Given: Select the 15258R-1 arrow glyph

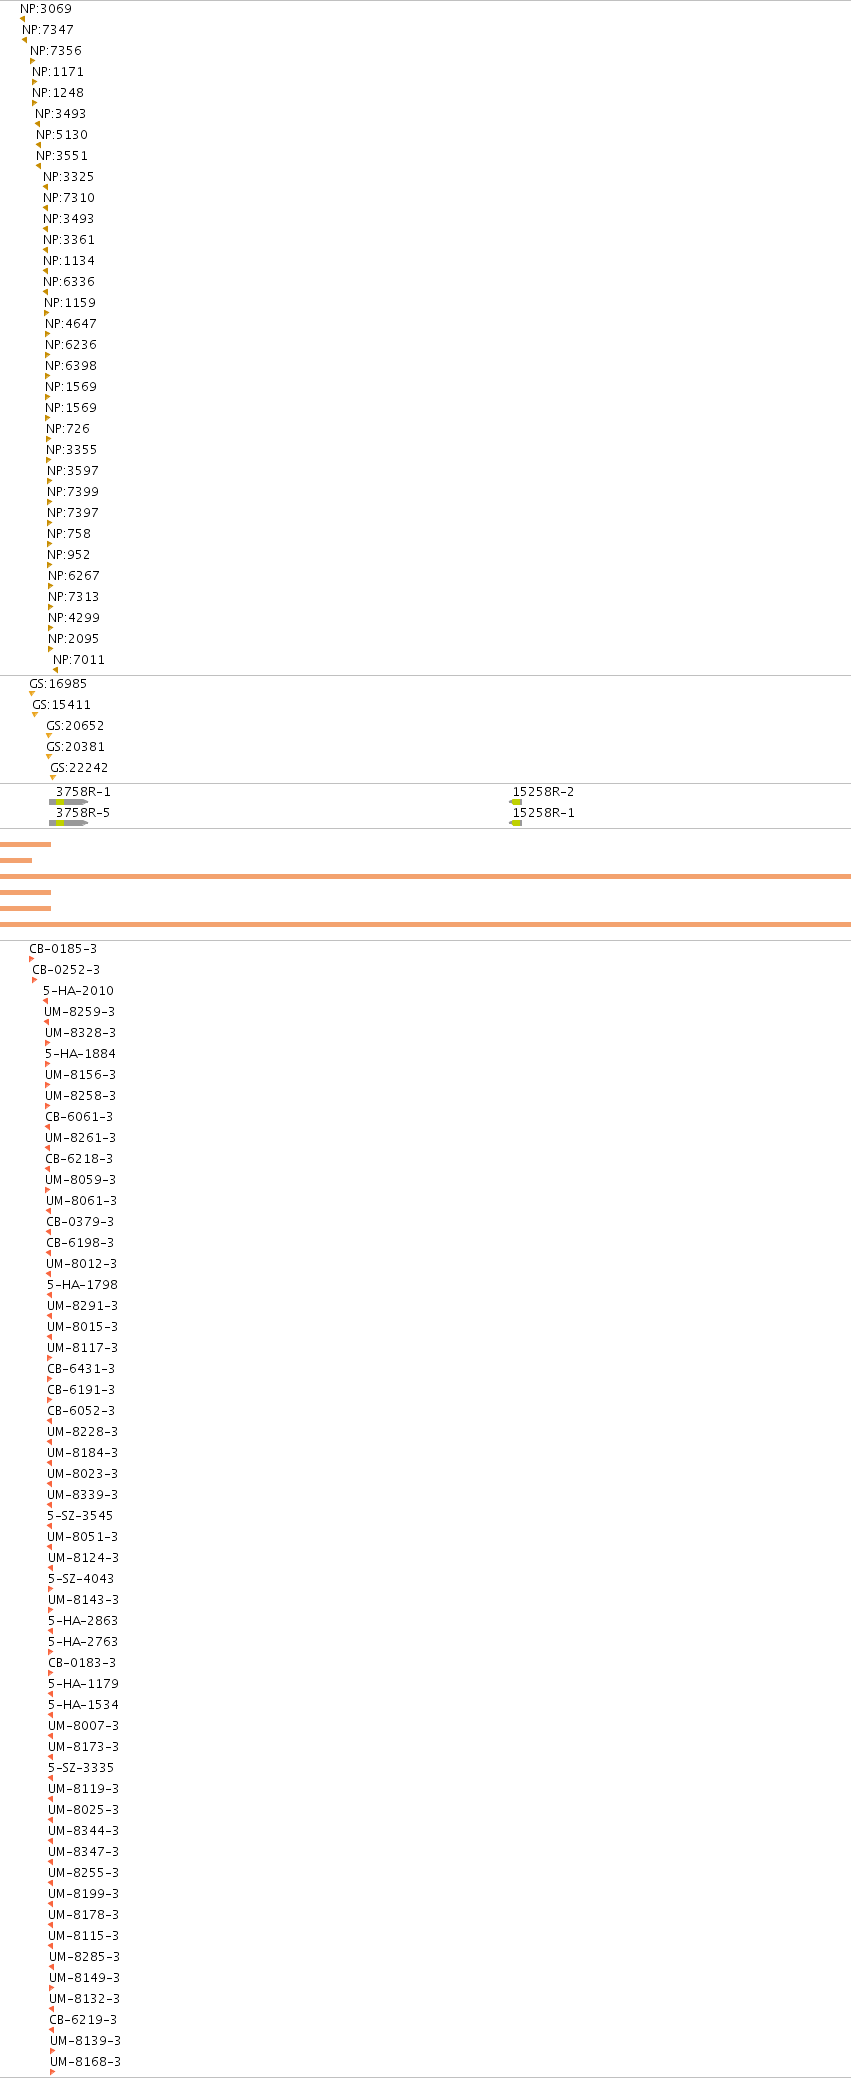Looking at the screenshot, I should tap(515, 823).
